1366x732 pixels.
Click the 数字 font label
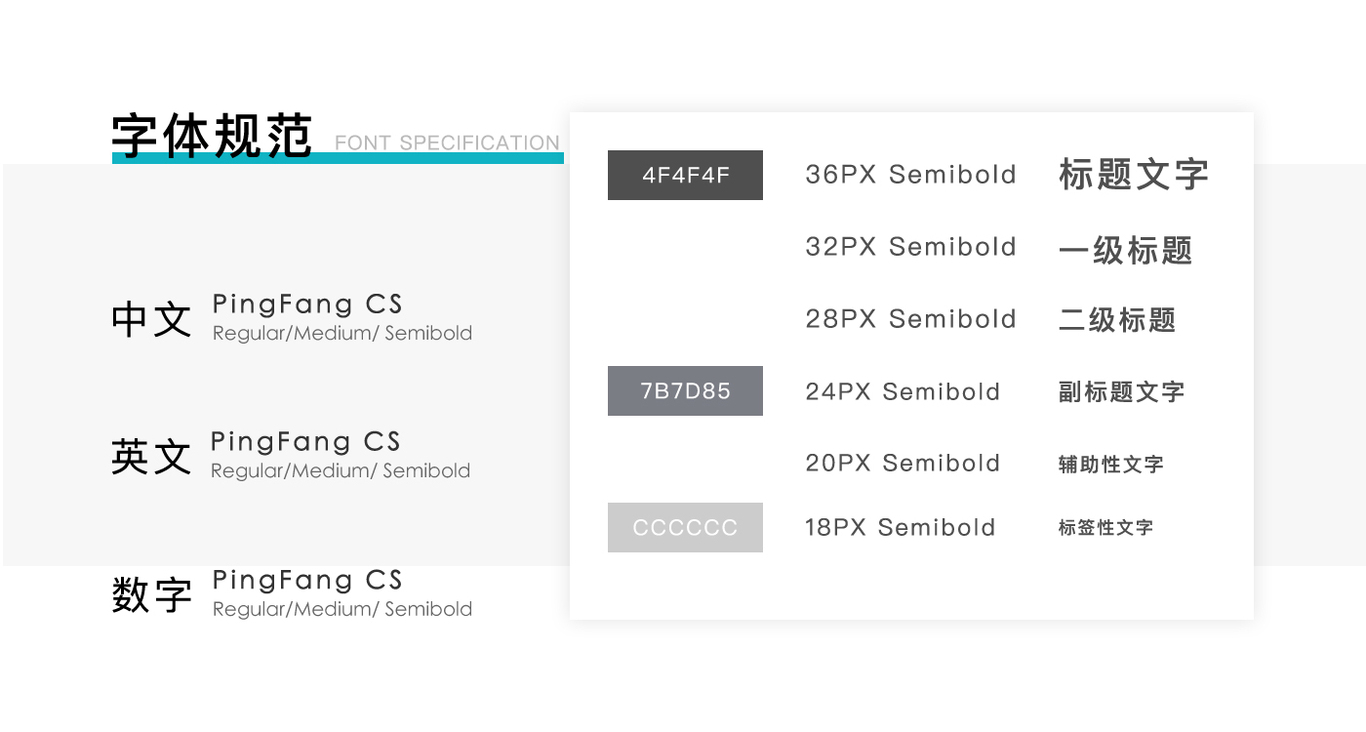coord(151,595)
